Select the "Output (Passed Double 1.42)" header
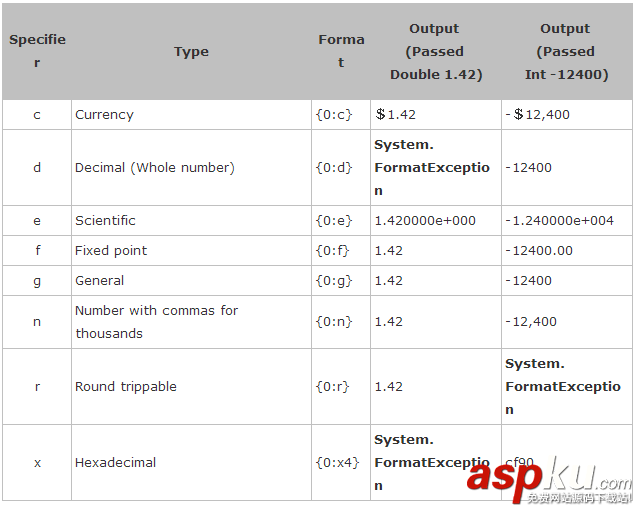 pyautogui.click(x=435, y=52)
